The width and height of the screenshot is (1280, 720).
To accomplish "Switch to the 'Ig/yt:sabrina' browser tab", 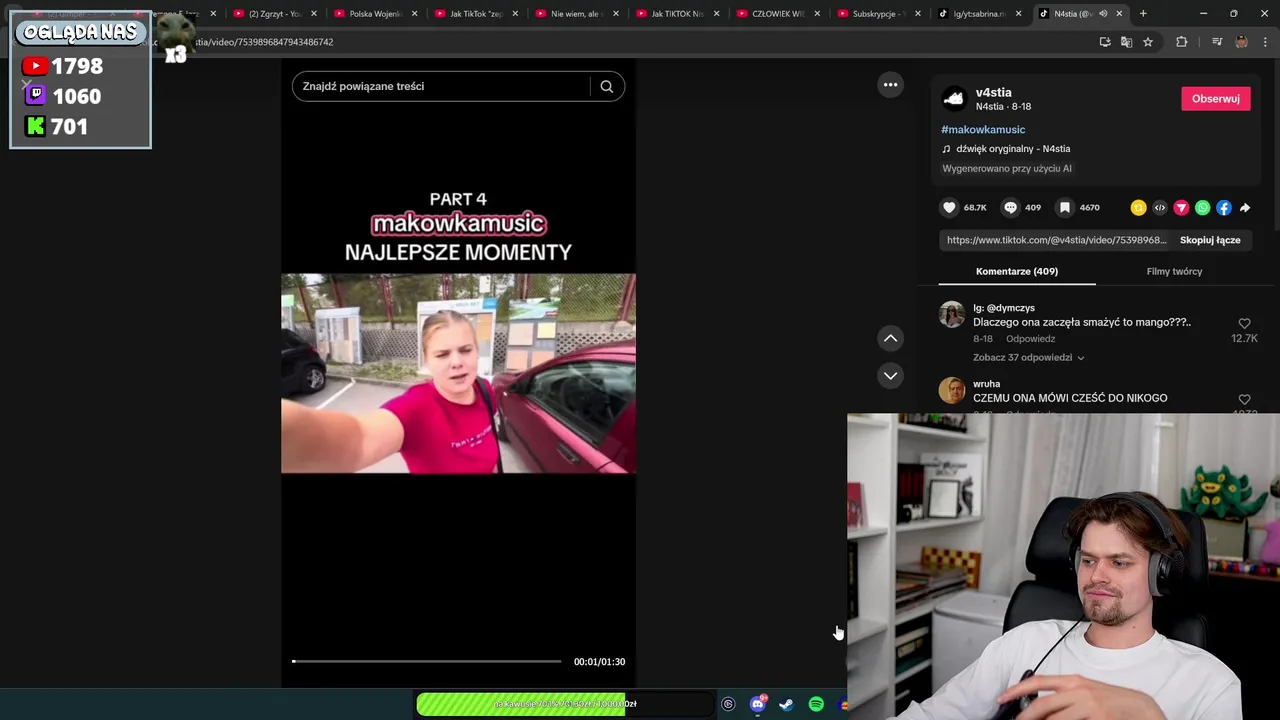I will pyautogui.click(x=979, y=14).
